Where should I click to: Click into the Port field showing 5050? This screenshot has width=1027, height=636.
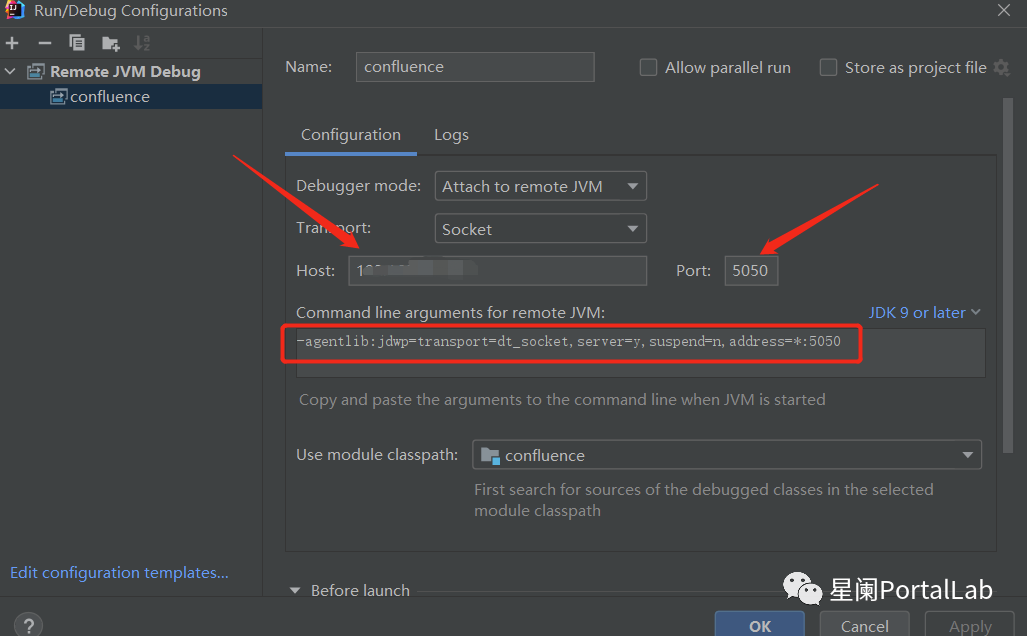coord(751,271)
